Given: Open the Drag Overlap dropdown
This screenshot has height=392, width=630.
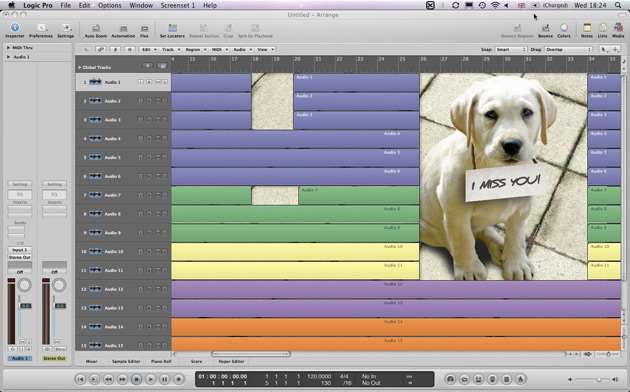Looking at the screenshot, I should [x=568, y=49].
